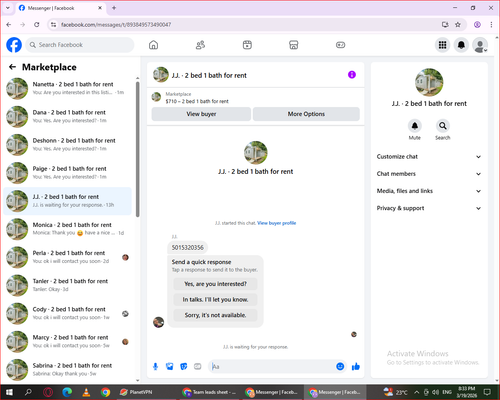500x400 pixels.
Task: Open the View buyer profile link
Action: 277,223
